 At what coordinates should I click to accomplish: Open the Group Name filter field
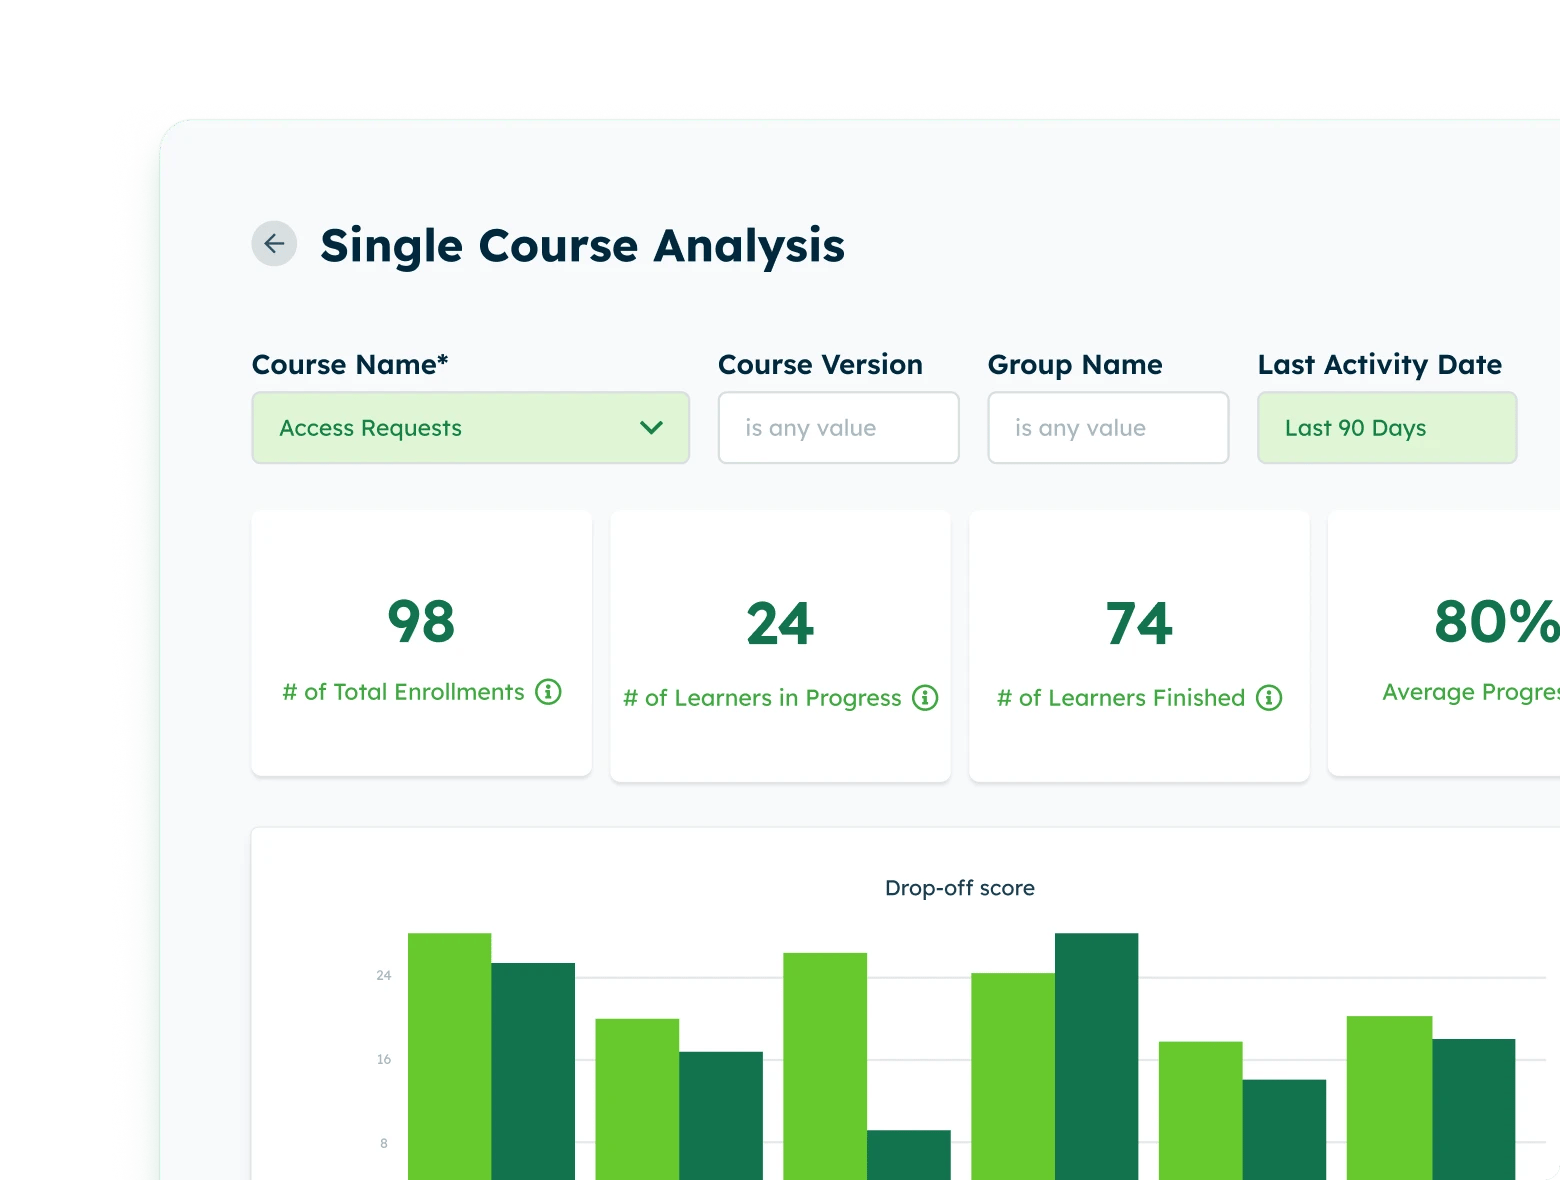[1108, 428]
